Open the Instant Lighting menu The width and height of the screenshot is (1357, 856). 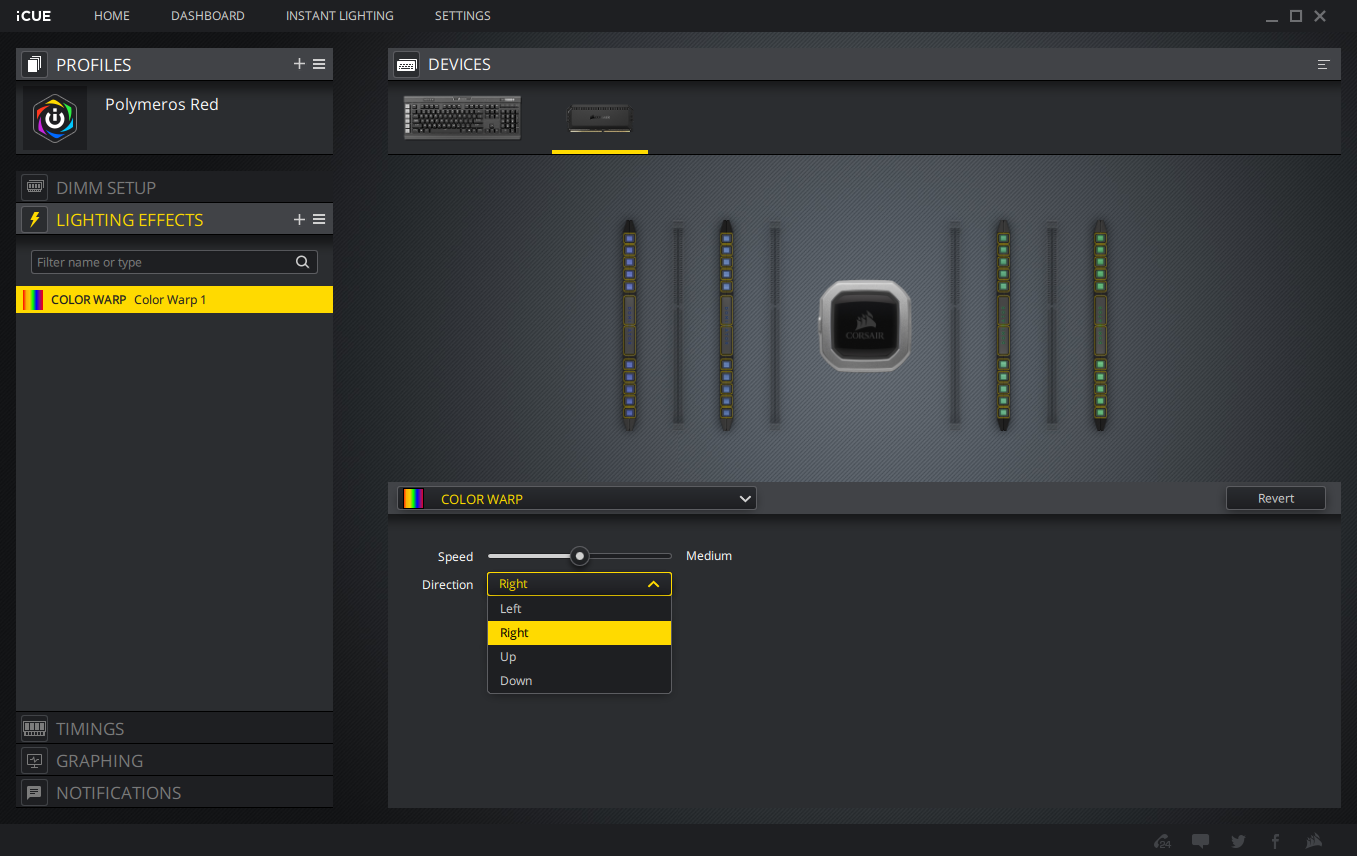pyautogui.click(x=340, y=16)
